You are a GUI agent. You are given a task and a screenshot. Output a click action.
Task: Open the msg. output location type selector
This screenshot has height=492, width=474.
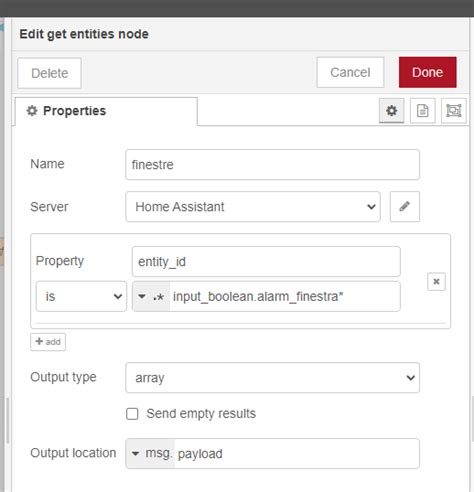click(150, 453)
